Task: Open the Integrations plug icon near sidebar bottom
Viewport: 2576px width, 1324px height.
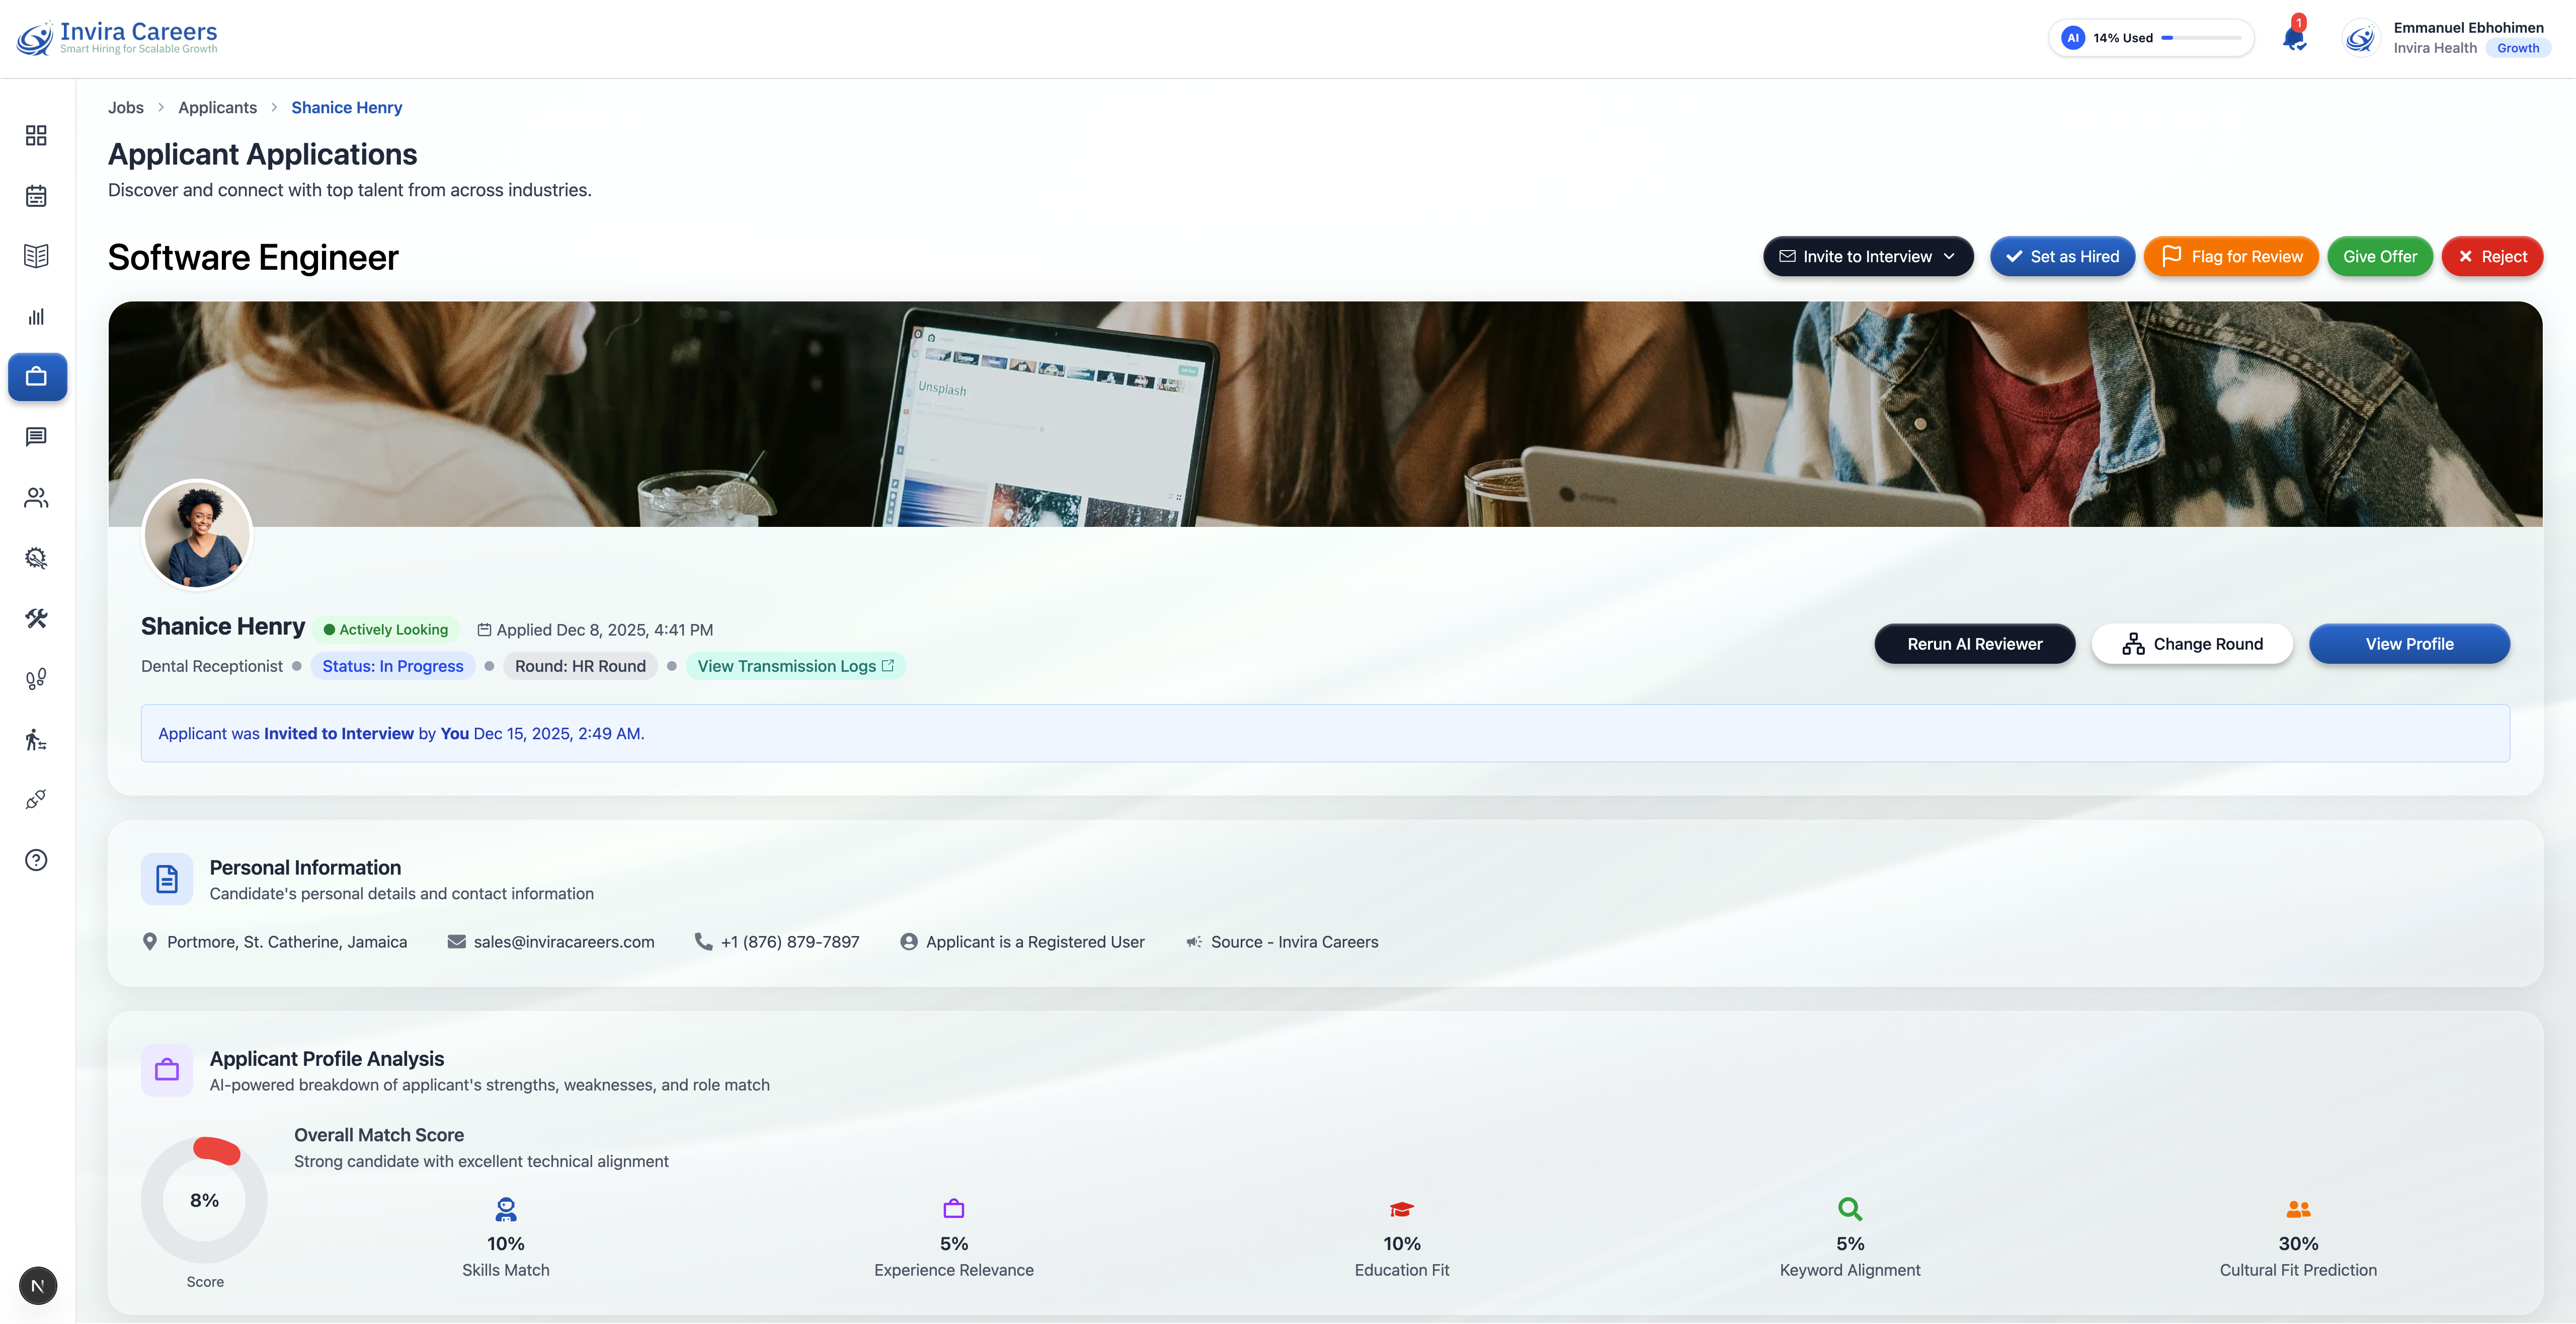Action: click(x=36, y=799)
